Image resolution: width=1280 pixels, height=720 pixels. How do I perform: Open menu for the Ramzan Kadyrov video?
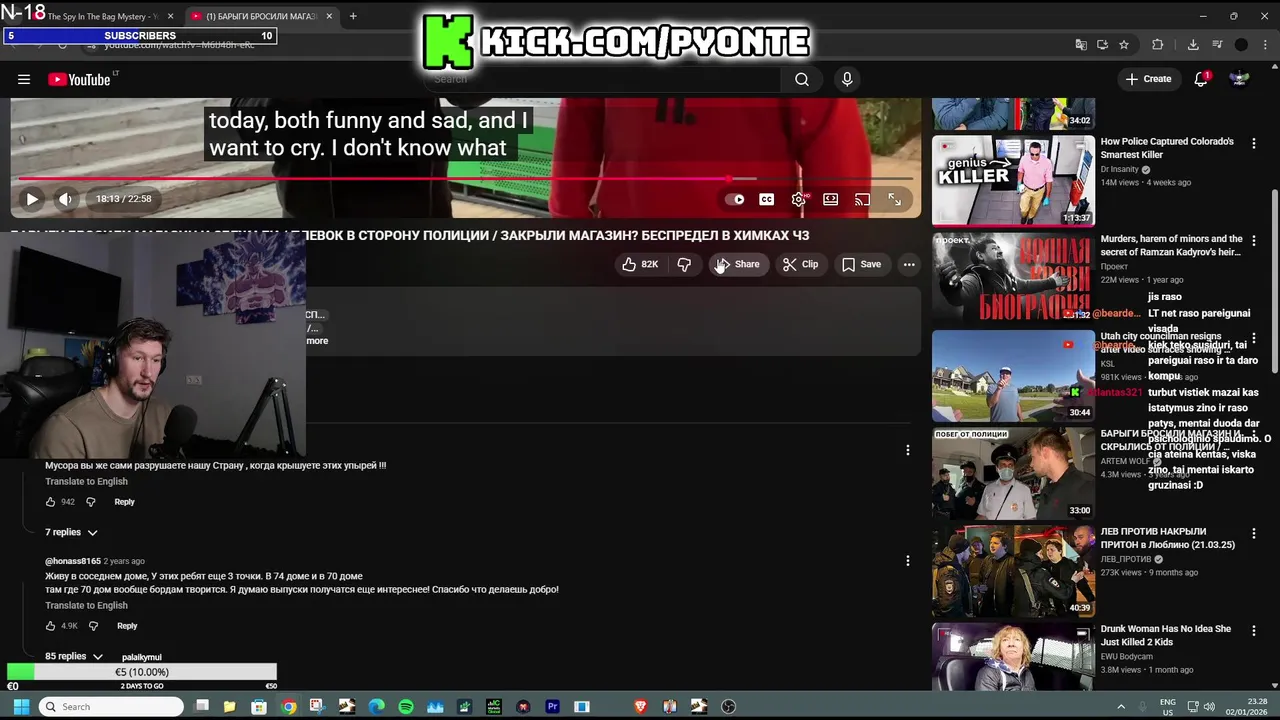point(1254,241)
